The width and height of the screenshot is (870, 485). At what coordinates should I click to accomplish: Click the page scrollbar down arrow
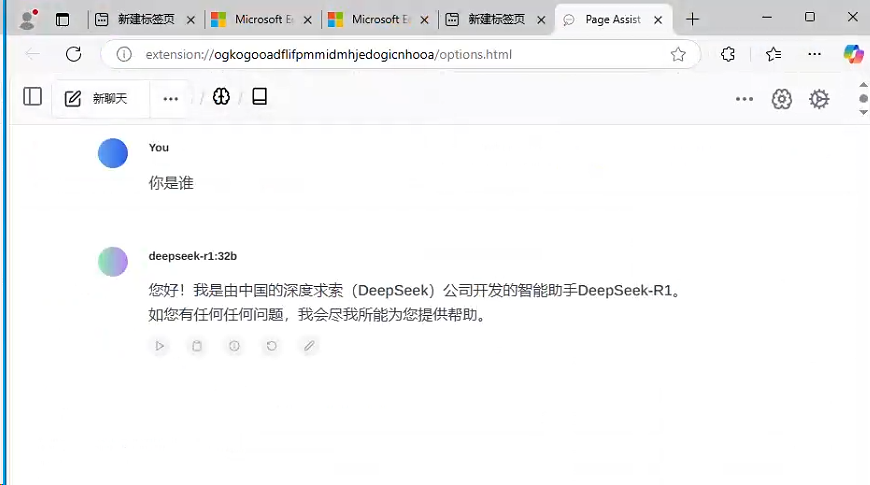click(863, 112)
